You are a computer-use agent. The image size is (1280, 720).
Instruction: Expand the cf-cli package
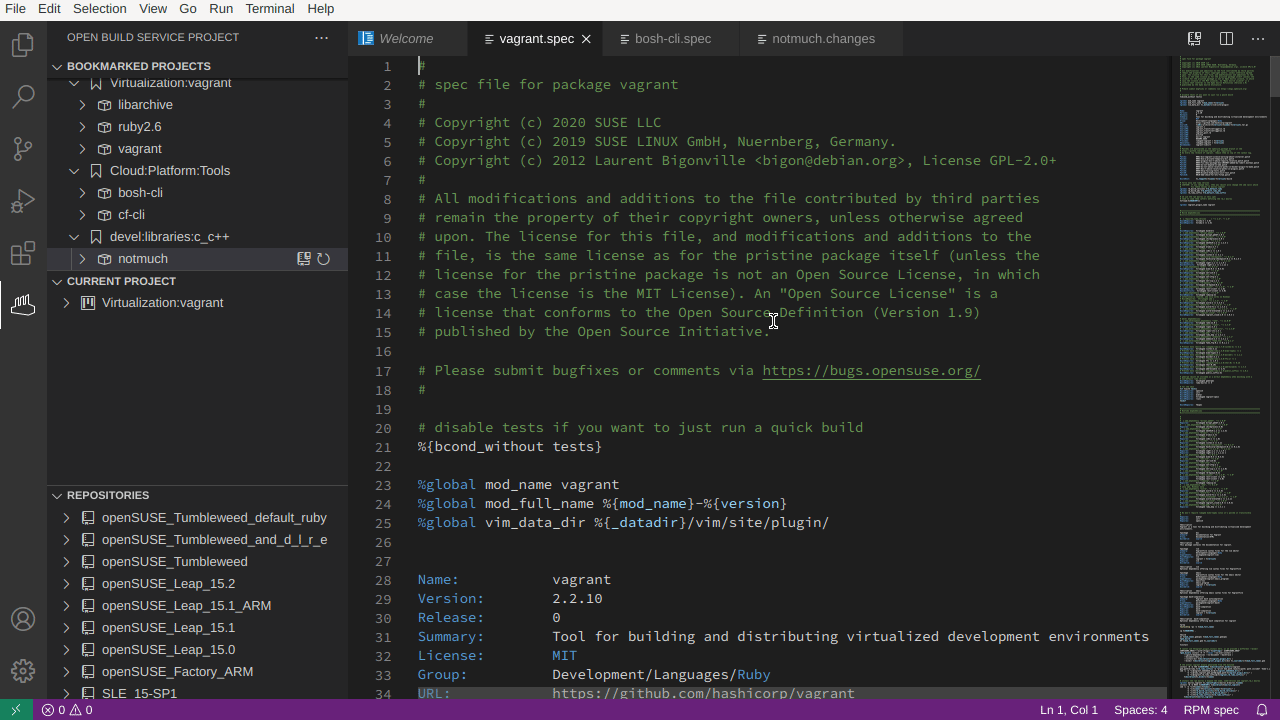(x=82, y=215)
